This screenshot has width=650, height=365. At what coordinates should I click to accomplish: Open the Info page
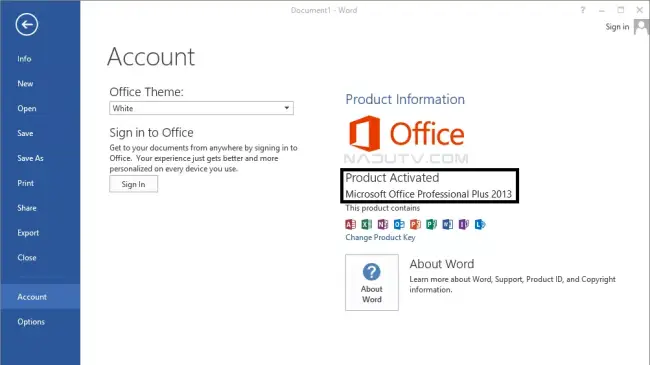pyautogui.click(x=24, y=59)
